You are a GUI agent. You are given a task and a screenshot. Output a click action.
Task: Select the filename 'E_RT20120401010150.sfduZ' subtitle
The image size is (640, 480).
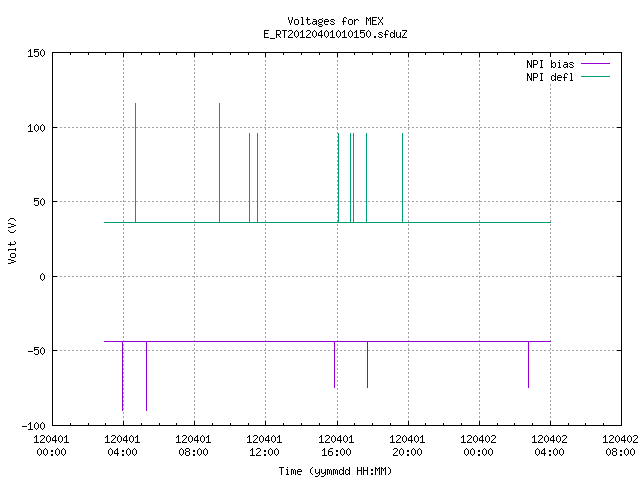point(335,34)
